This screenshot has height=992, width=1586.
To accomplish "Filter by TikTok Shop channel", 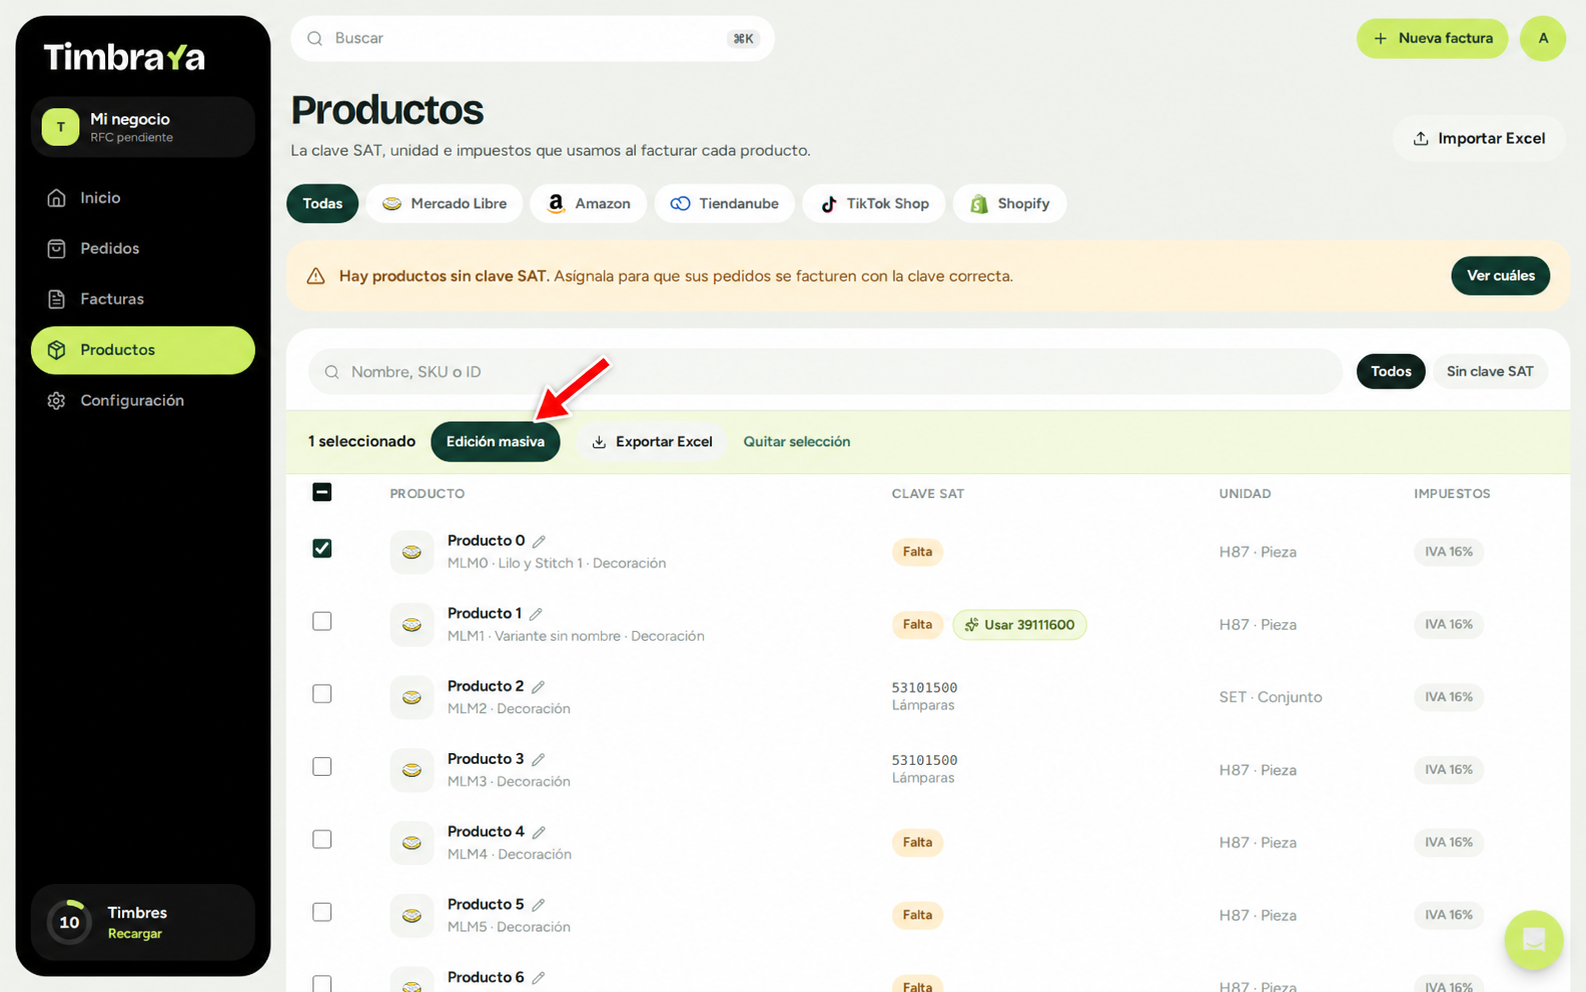I will pyautogui.click(x=874, y=204).
